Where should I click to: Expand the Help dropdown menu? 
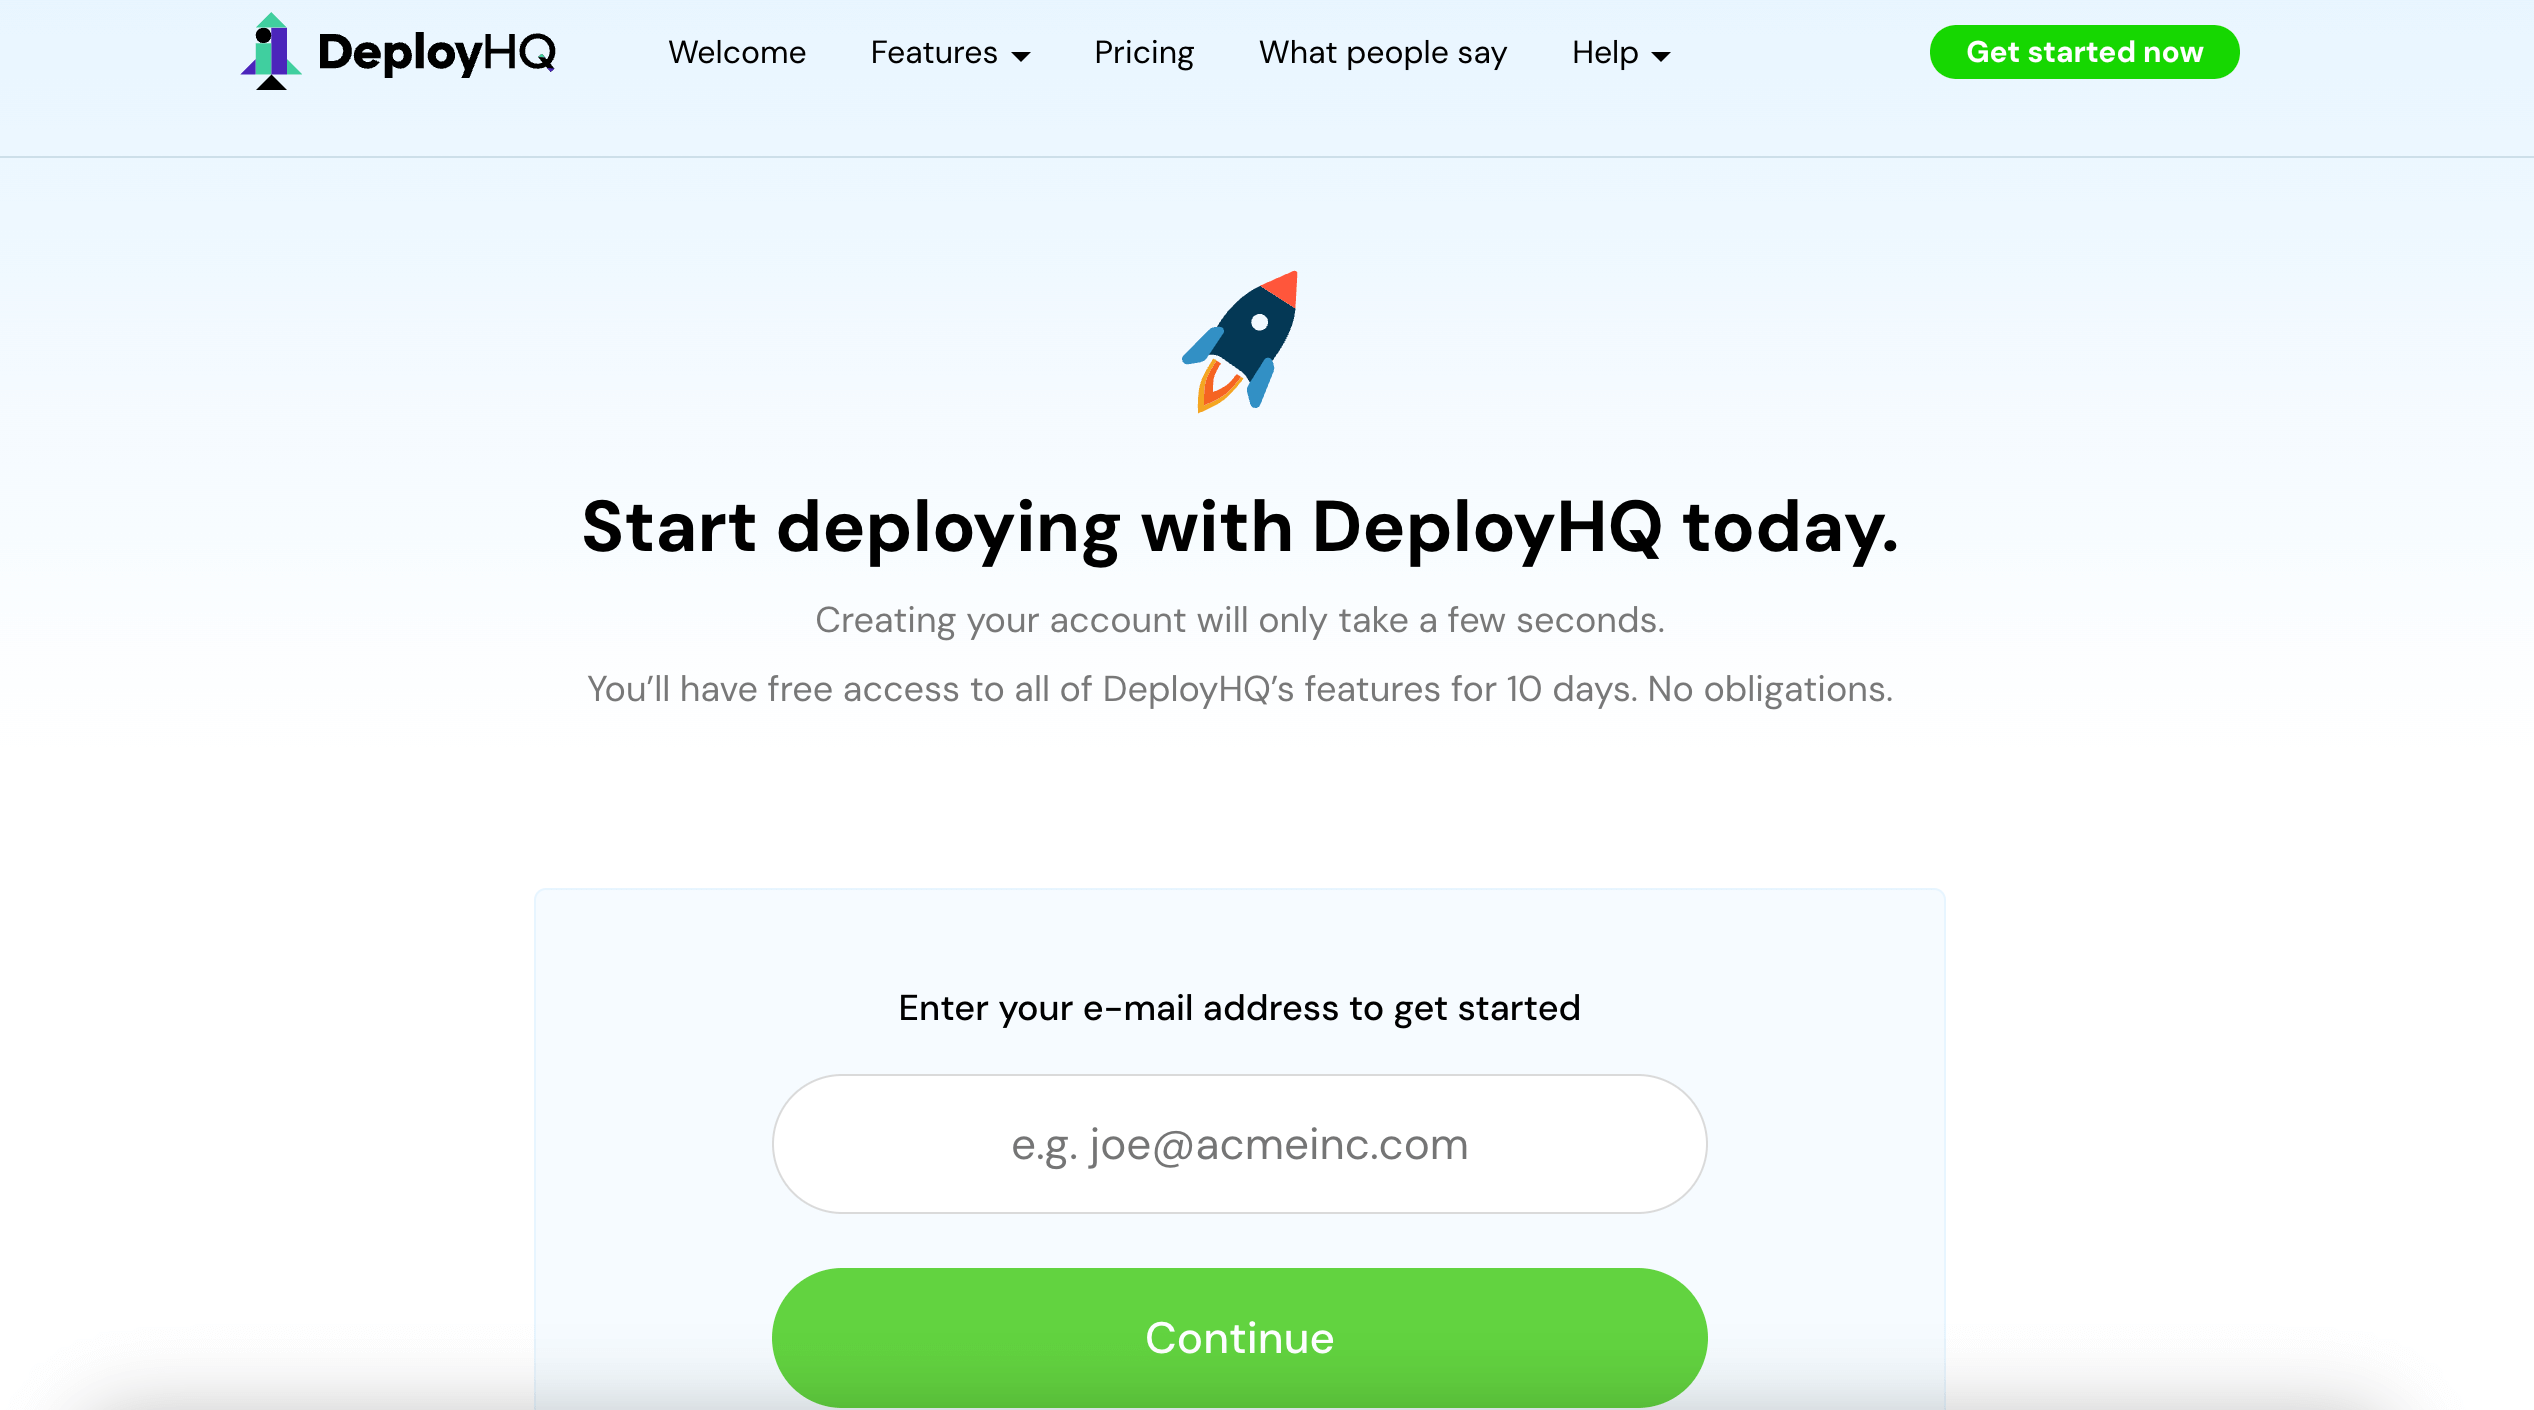pos(1620,52)
